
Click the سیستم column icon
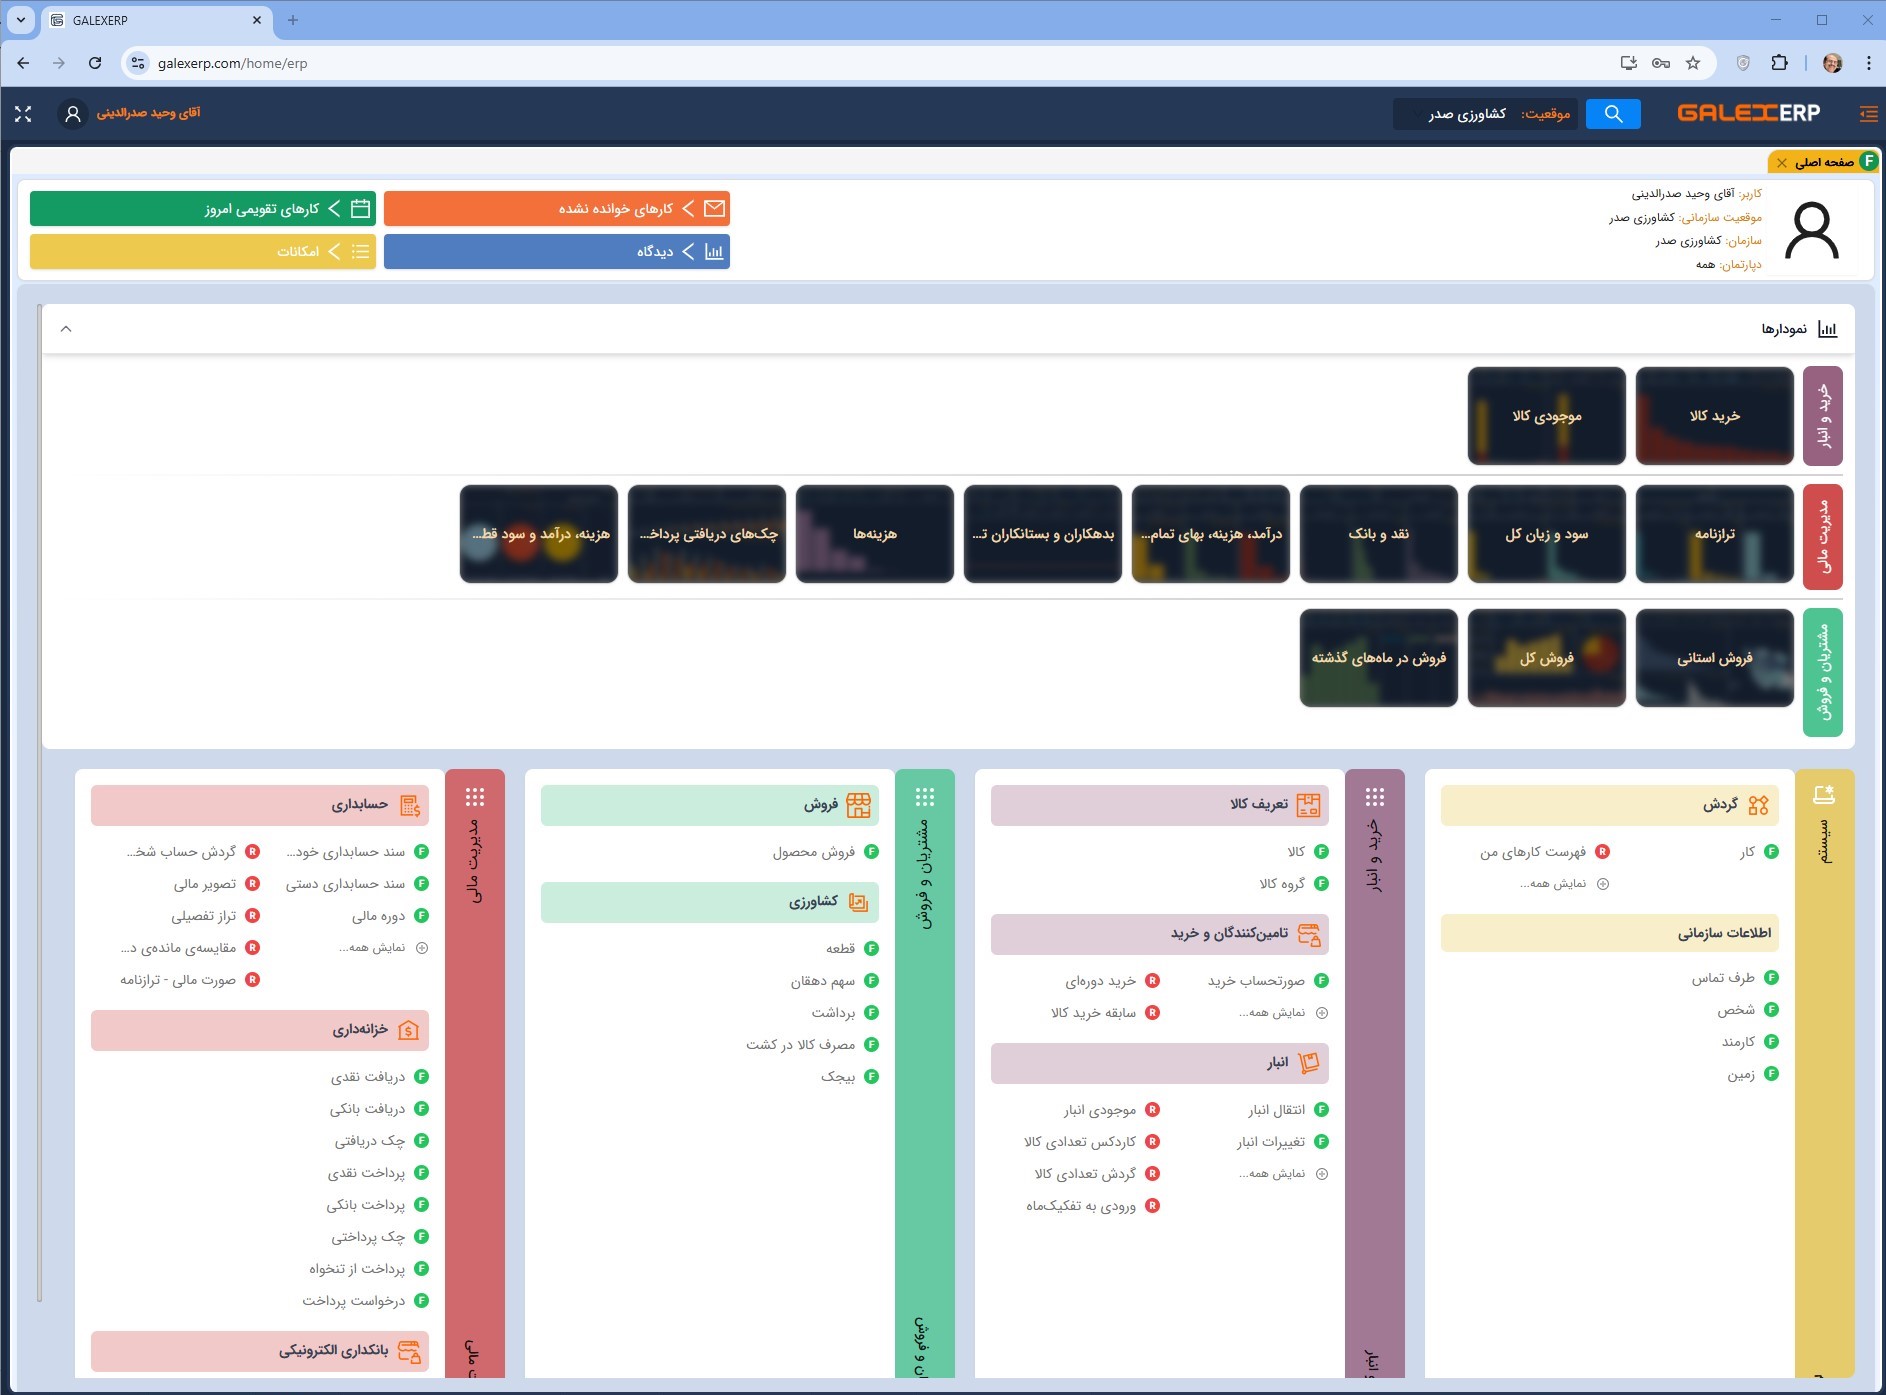click(x=1824, y=795)
